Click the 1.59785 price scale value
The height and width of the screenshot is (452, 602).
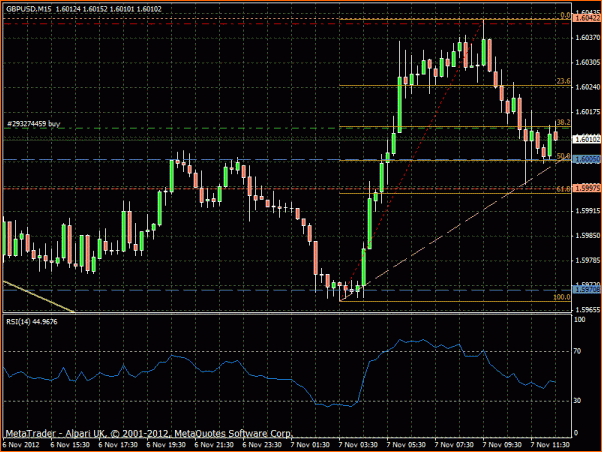pos(587,260)
